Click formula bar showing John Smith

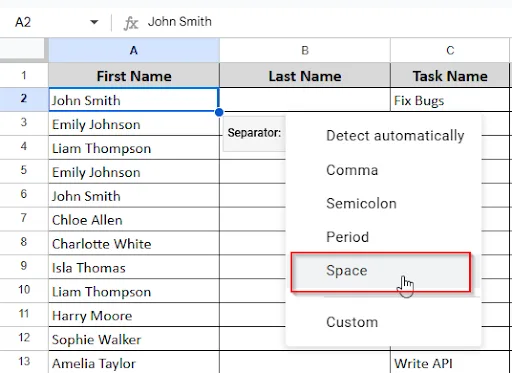tap(179, 22)
